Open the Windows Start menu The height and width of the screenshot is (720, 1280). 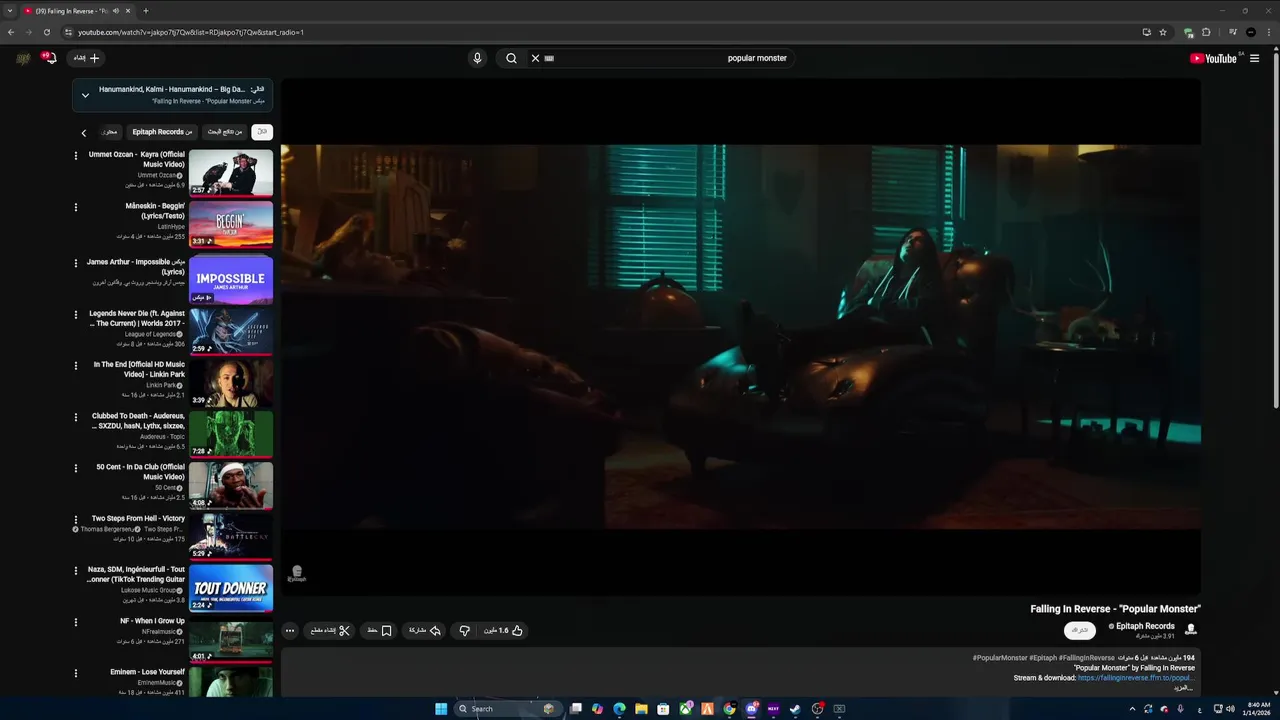coord(441,709)
